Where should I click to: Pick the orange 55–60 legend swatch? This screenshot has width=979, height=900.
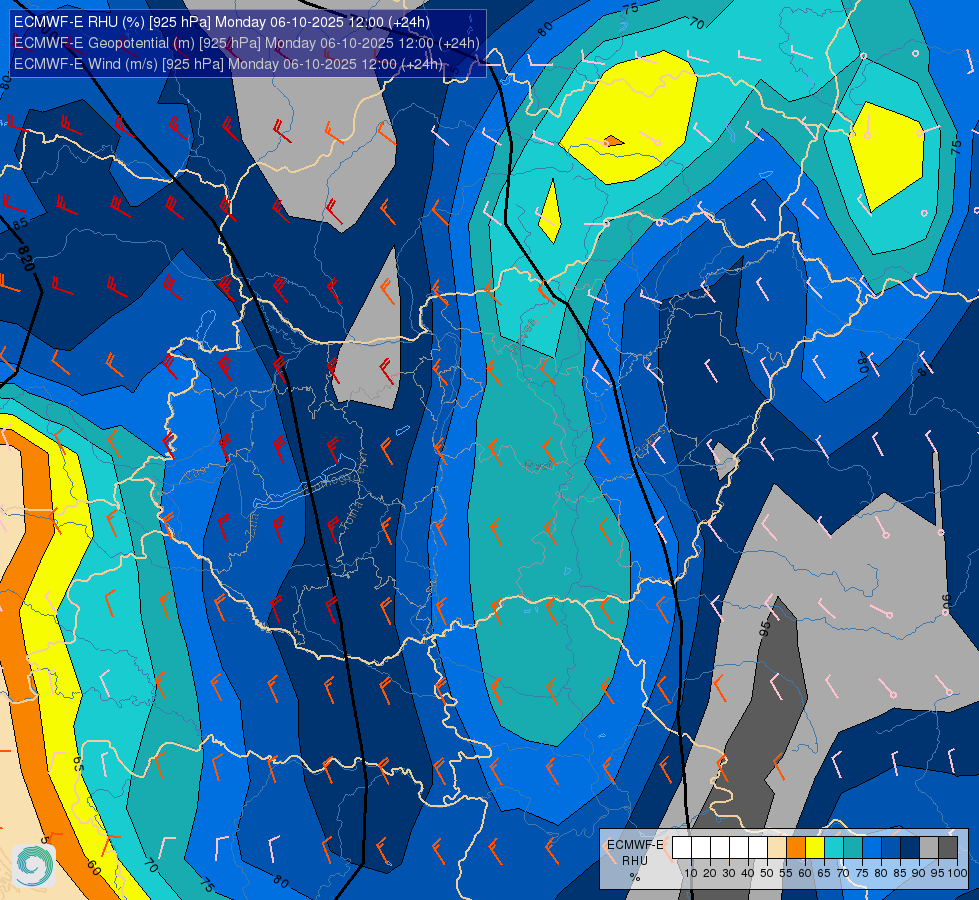(x=796, y=847)
